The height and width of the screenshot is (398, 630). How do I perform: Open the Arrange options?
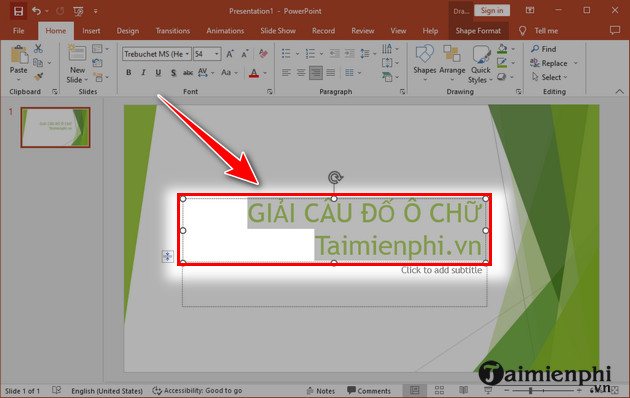click(x=452, y=63)
